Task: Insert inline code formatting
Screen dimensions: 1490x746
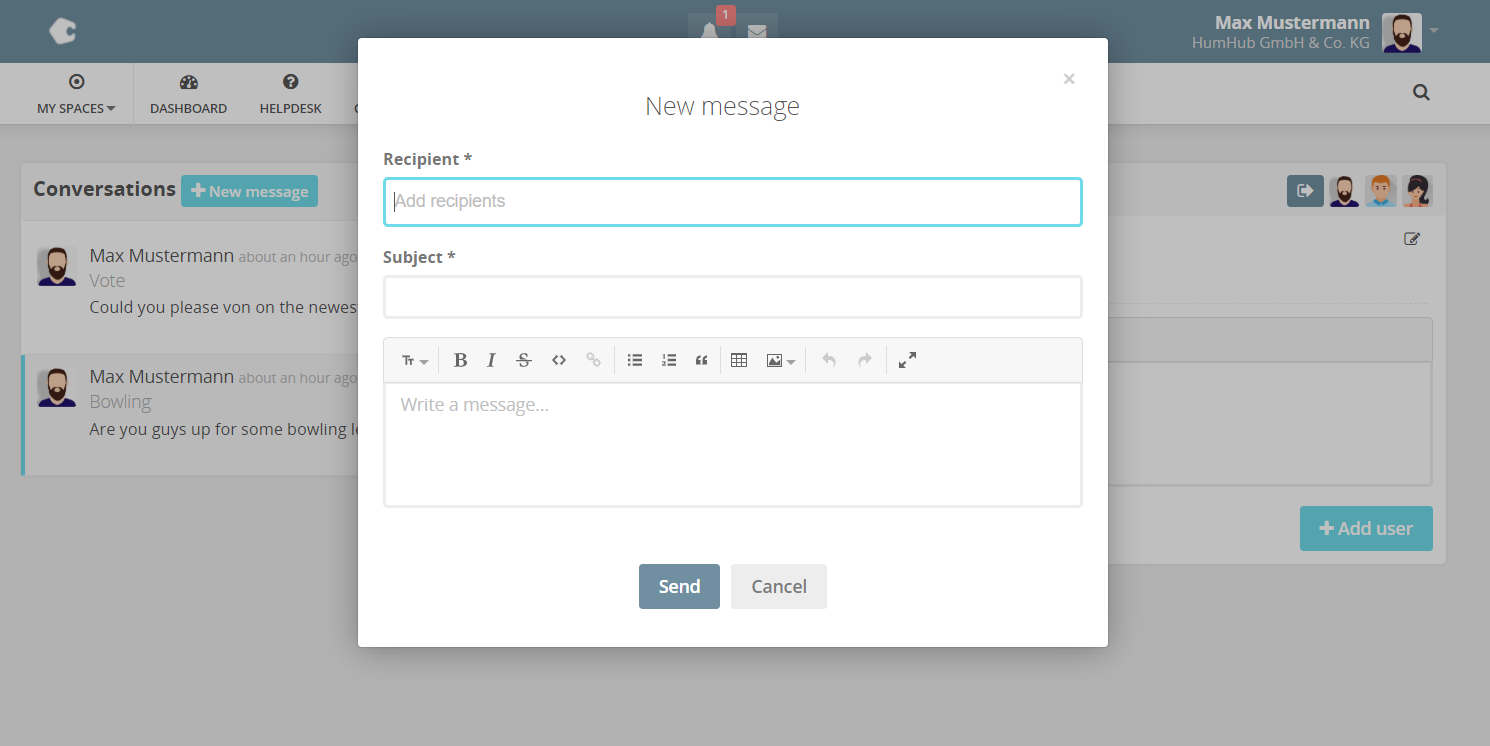Action: [x=559, y=361]
